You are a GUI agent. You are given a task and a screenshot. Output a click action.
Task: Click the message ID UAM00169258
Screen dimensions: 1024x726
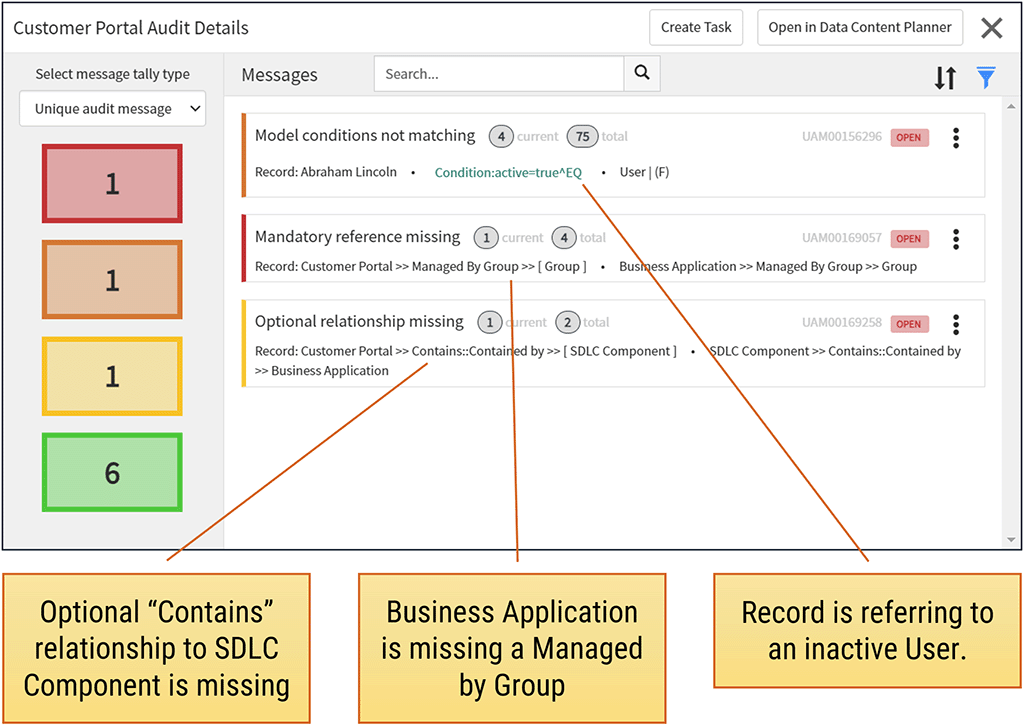[x=842, y=323]
